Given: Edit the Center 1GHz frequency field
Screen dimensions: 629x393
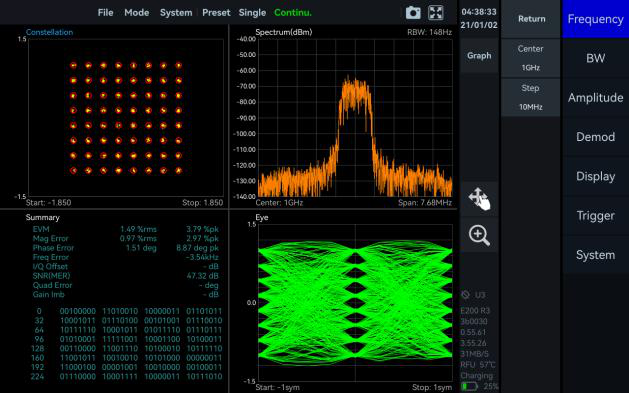Looking at the screenshot, I should click(x=530, y=58).
